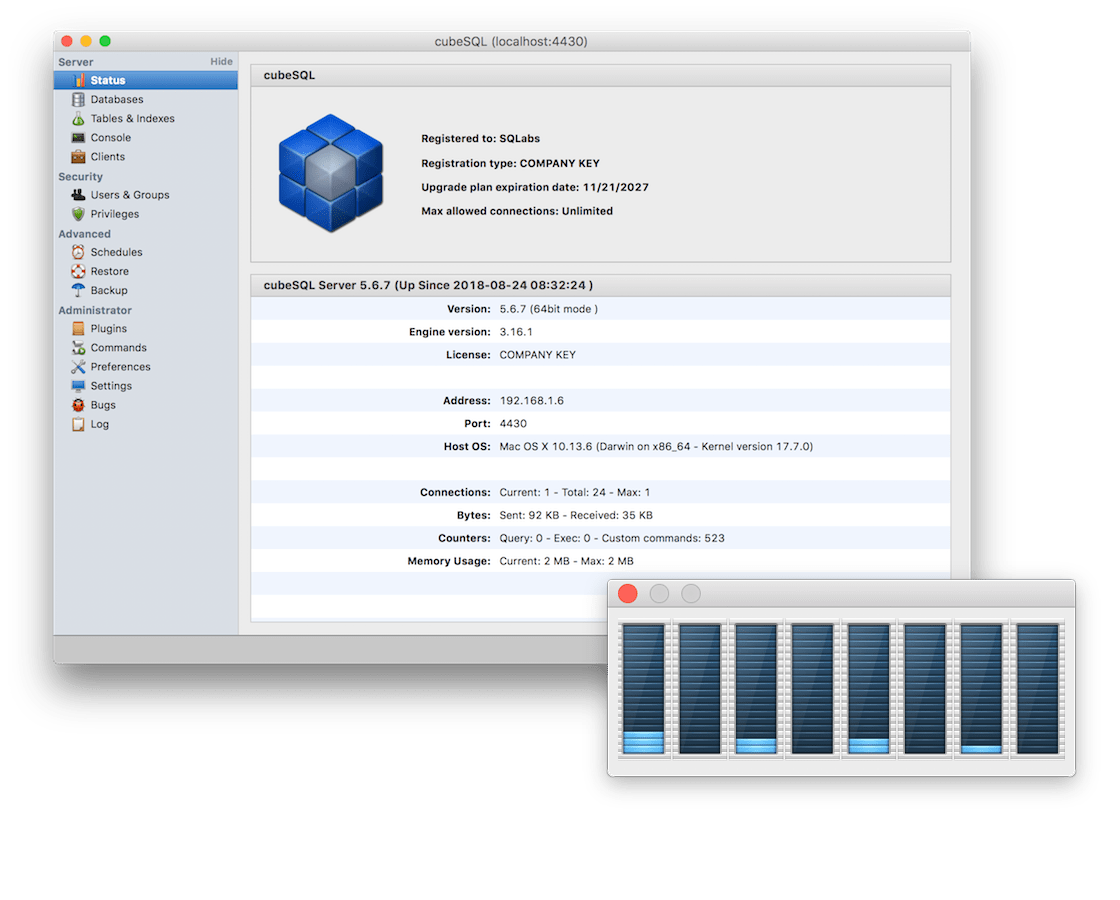
Task: Click the last CPU meter bar
Action: 1038,689
